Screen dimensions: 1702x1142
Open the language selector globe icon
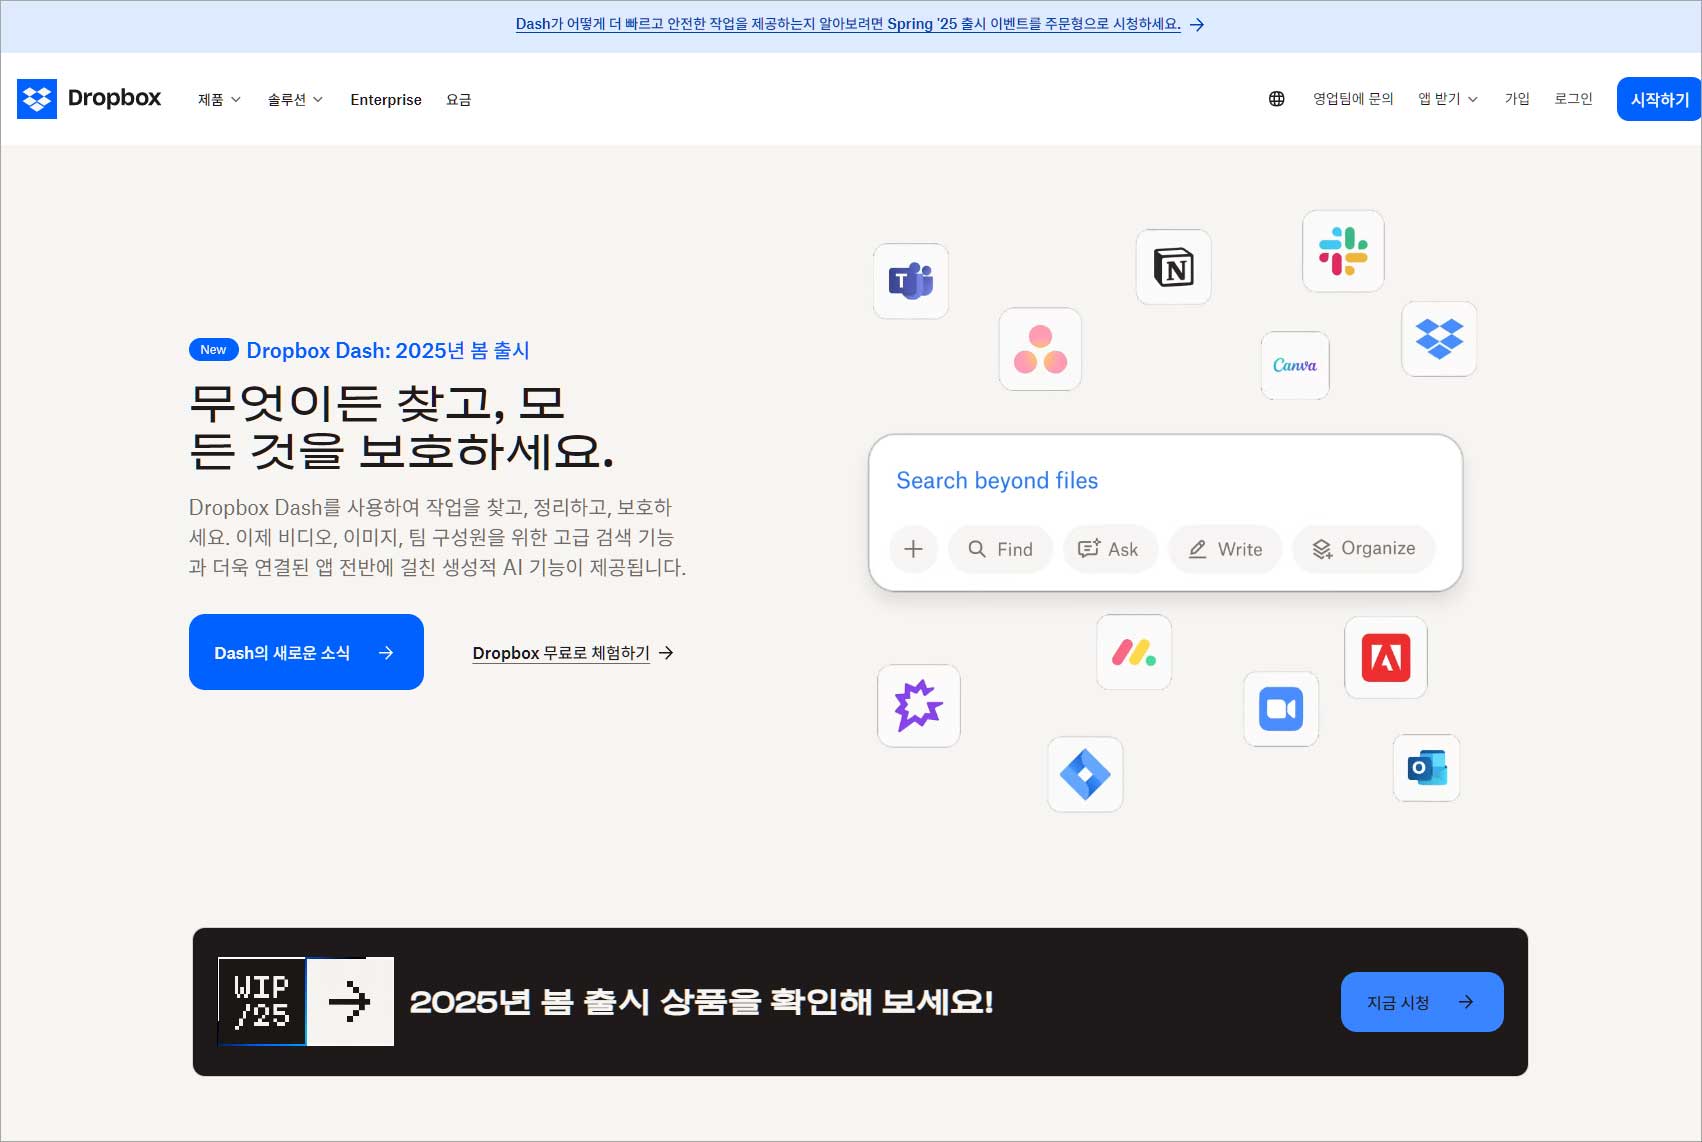tap(1276, 99)
